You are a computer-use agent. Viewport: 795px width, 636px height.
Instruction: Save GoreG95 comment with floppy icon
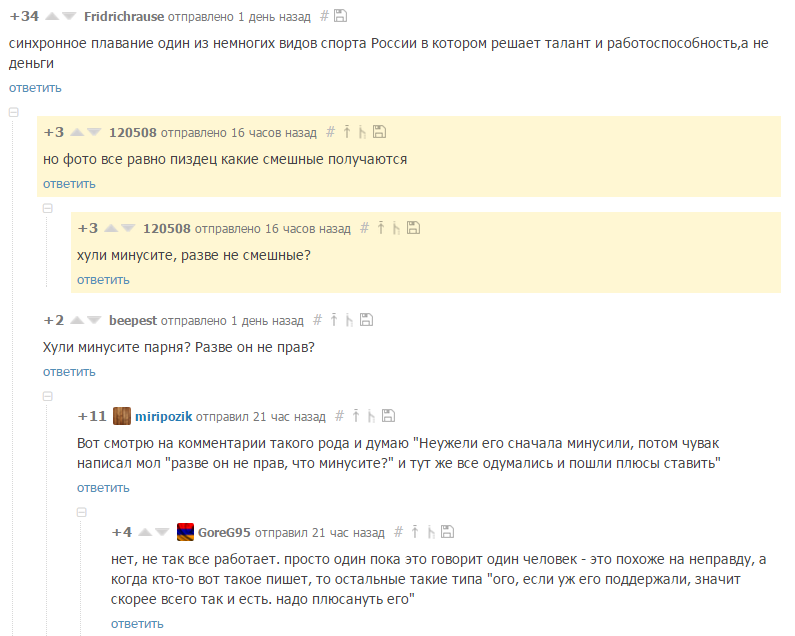pyautogui.click(x=447, y=532)
